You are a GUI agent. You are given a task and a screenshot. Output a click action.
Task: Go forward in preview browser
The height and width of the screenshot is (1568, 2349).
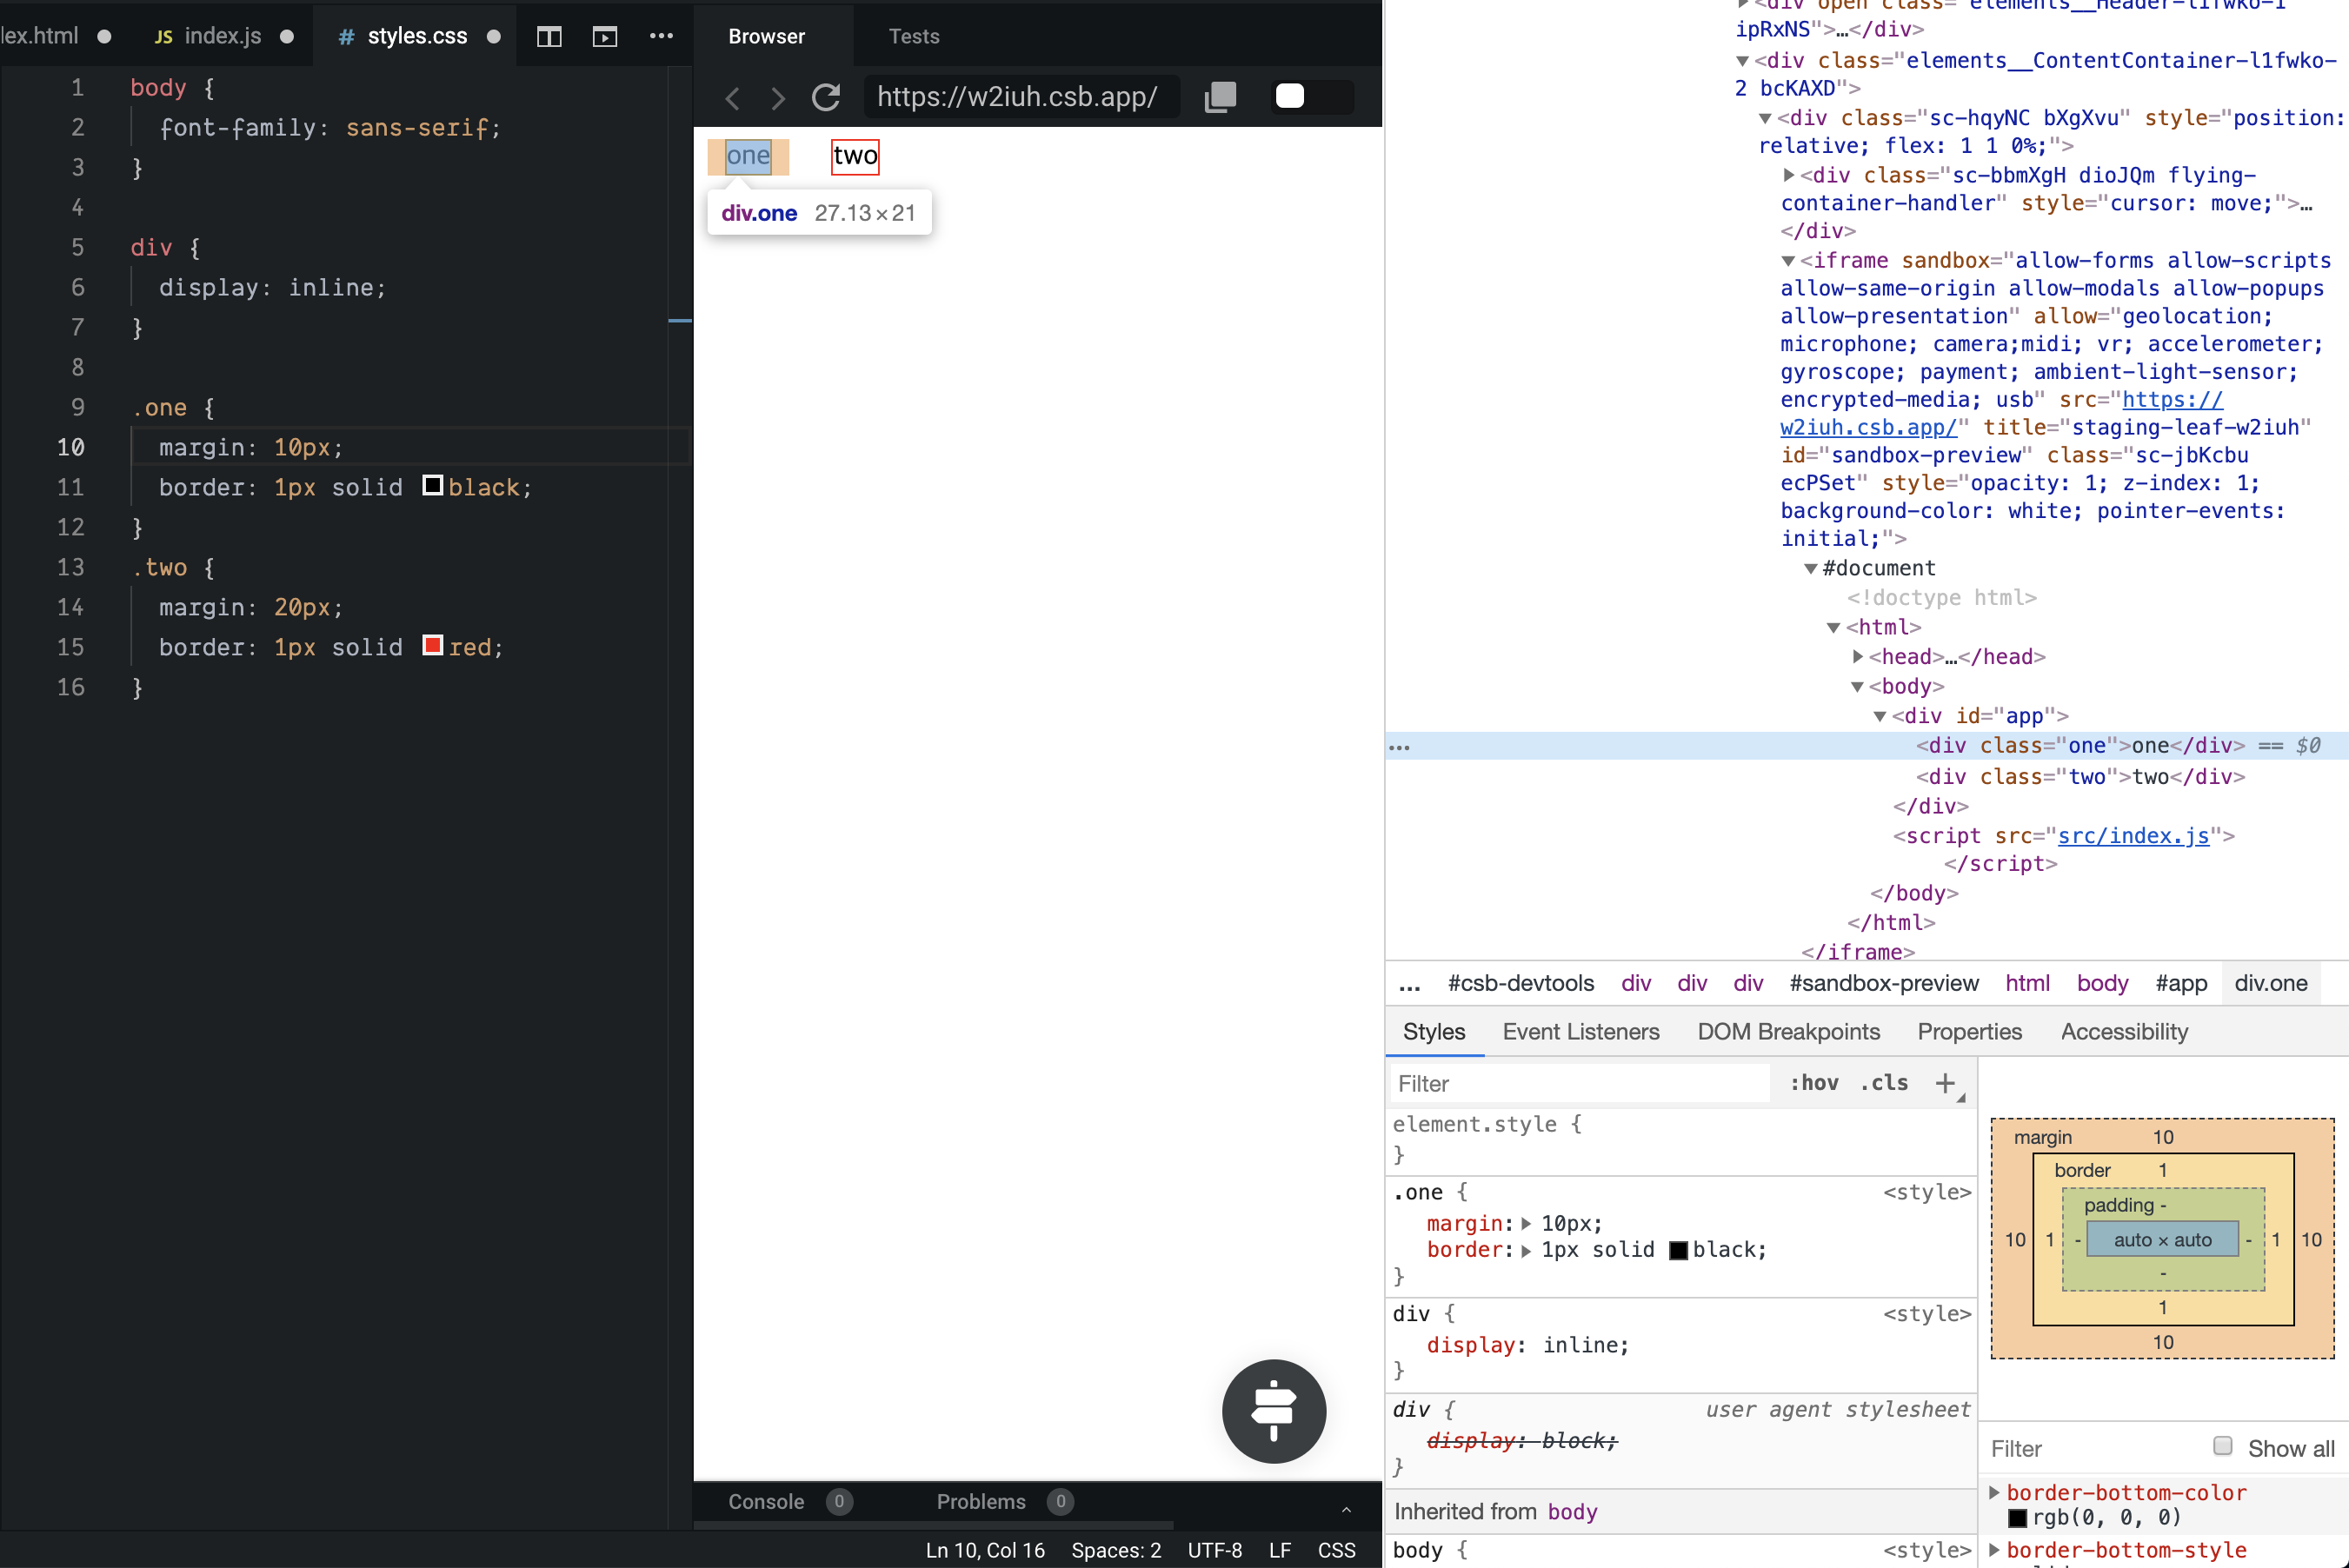778,98
